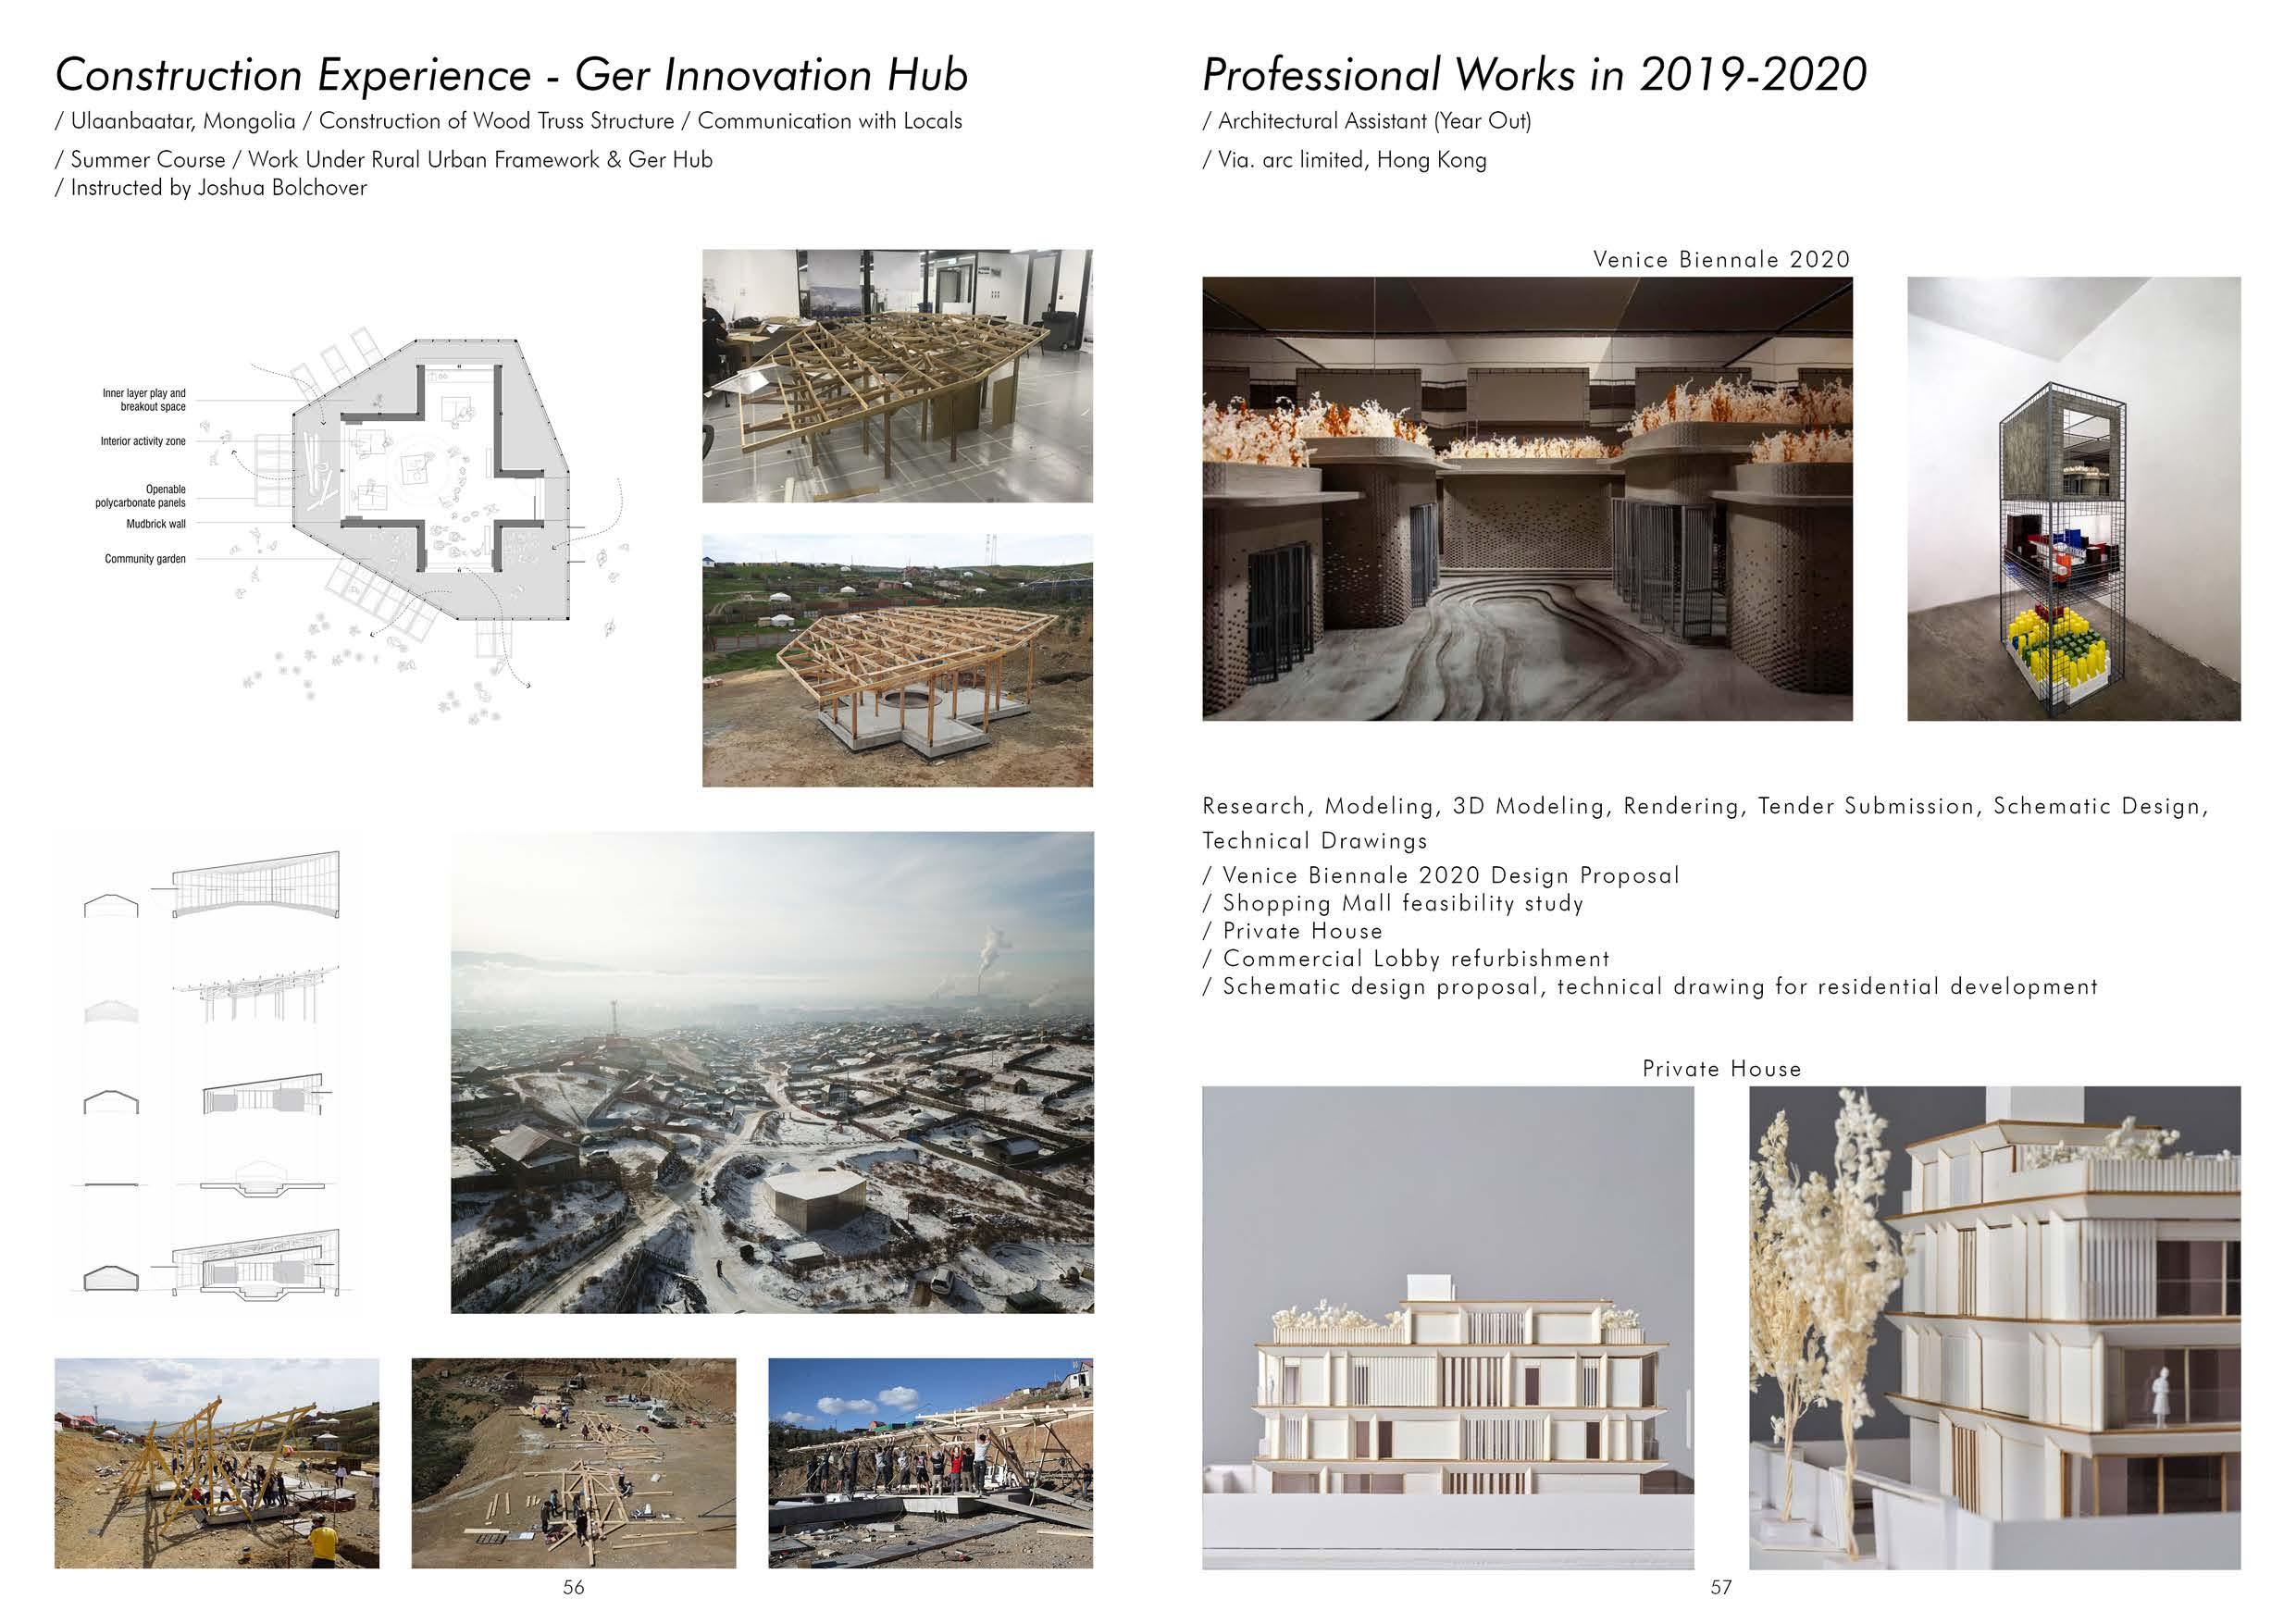This screenshot has height=1623, width=2296.
Task: Click the Private House caption label
Action: (1721, 1069)
